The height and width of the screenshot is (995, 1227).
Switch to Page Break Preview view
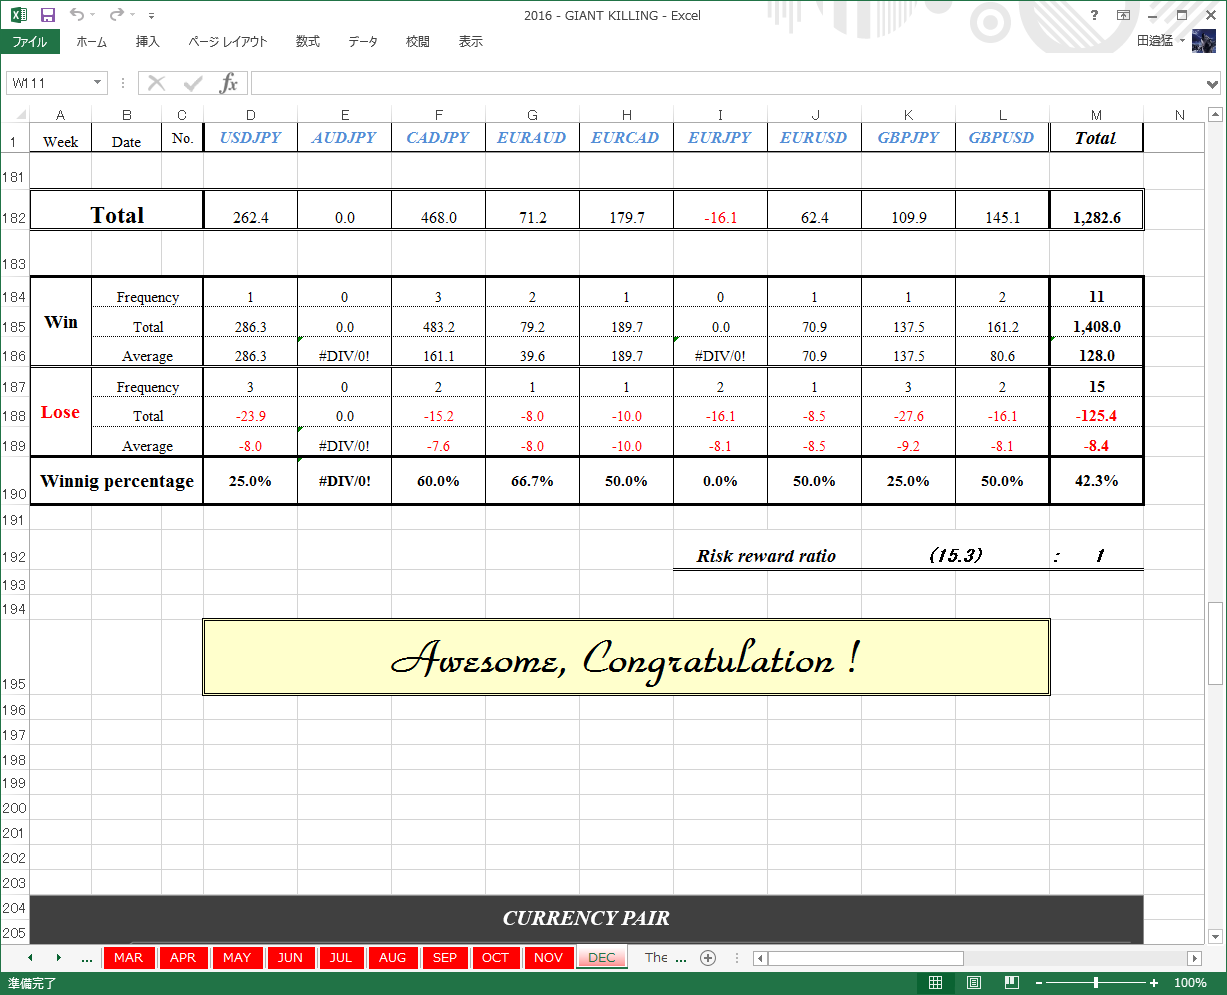[x=1012, y=983]
